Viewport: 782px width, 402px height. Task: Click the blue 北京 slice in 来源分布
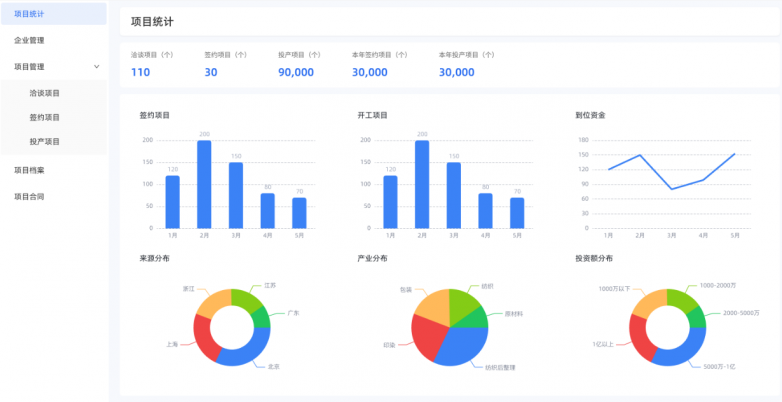pyautogui.click(x=246, y=350)
